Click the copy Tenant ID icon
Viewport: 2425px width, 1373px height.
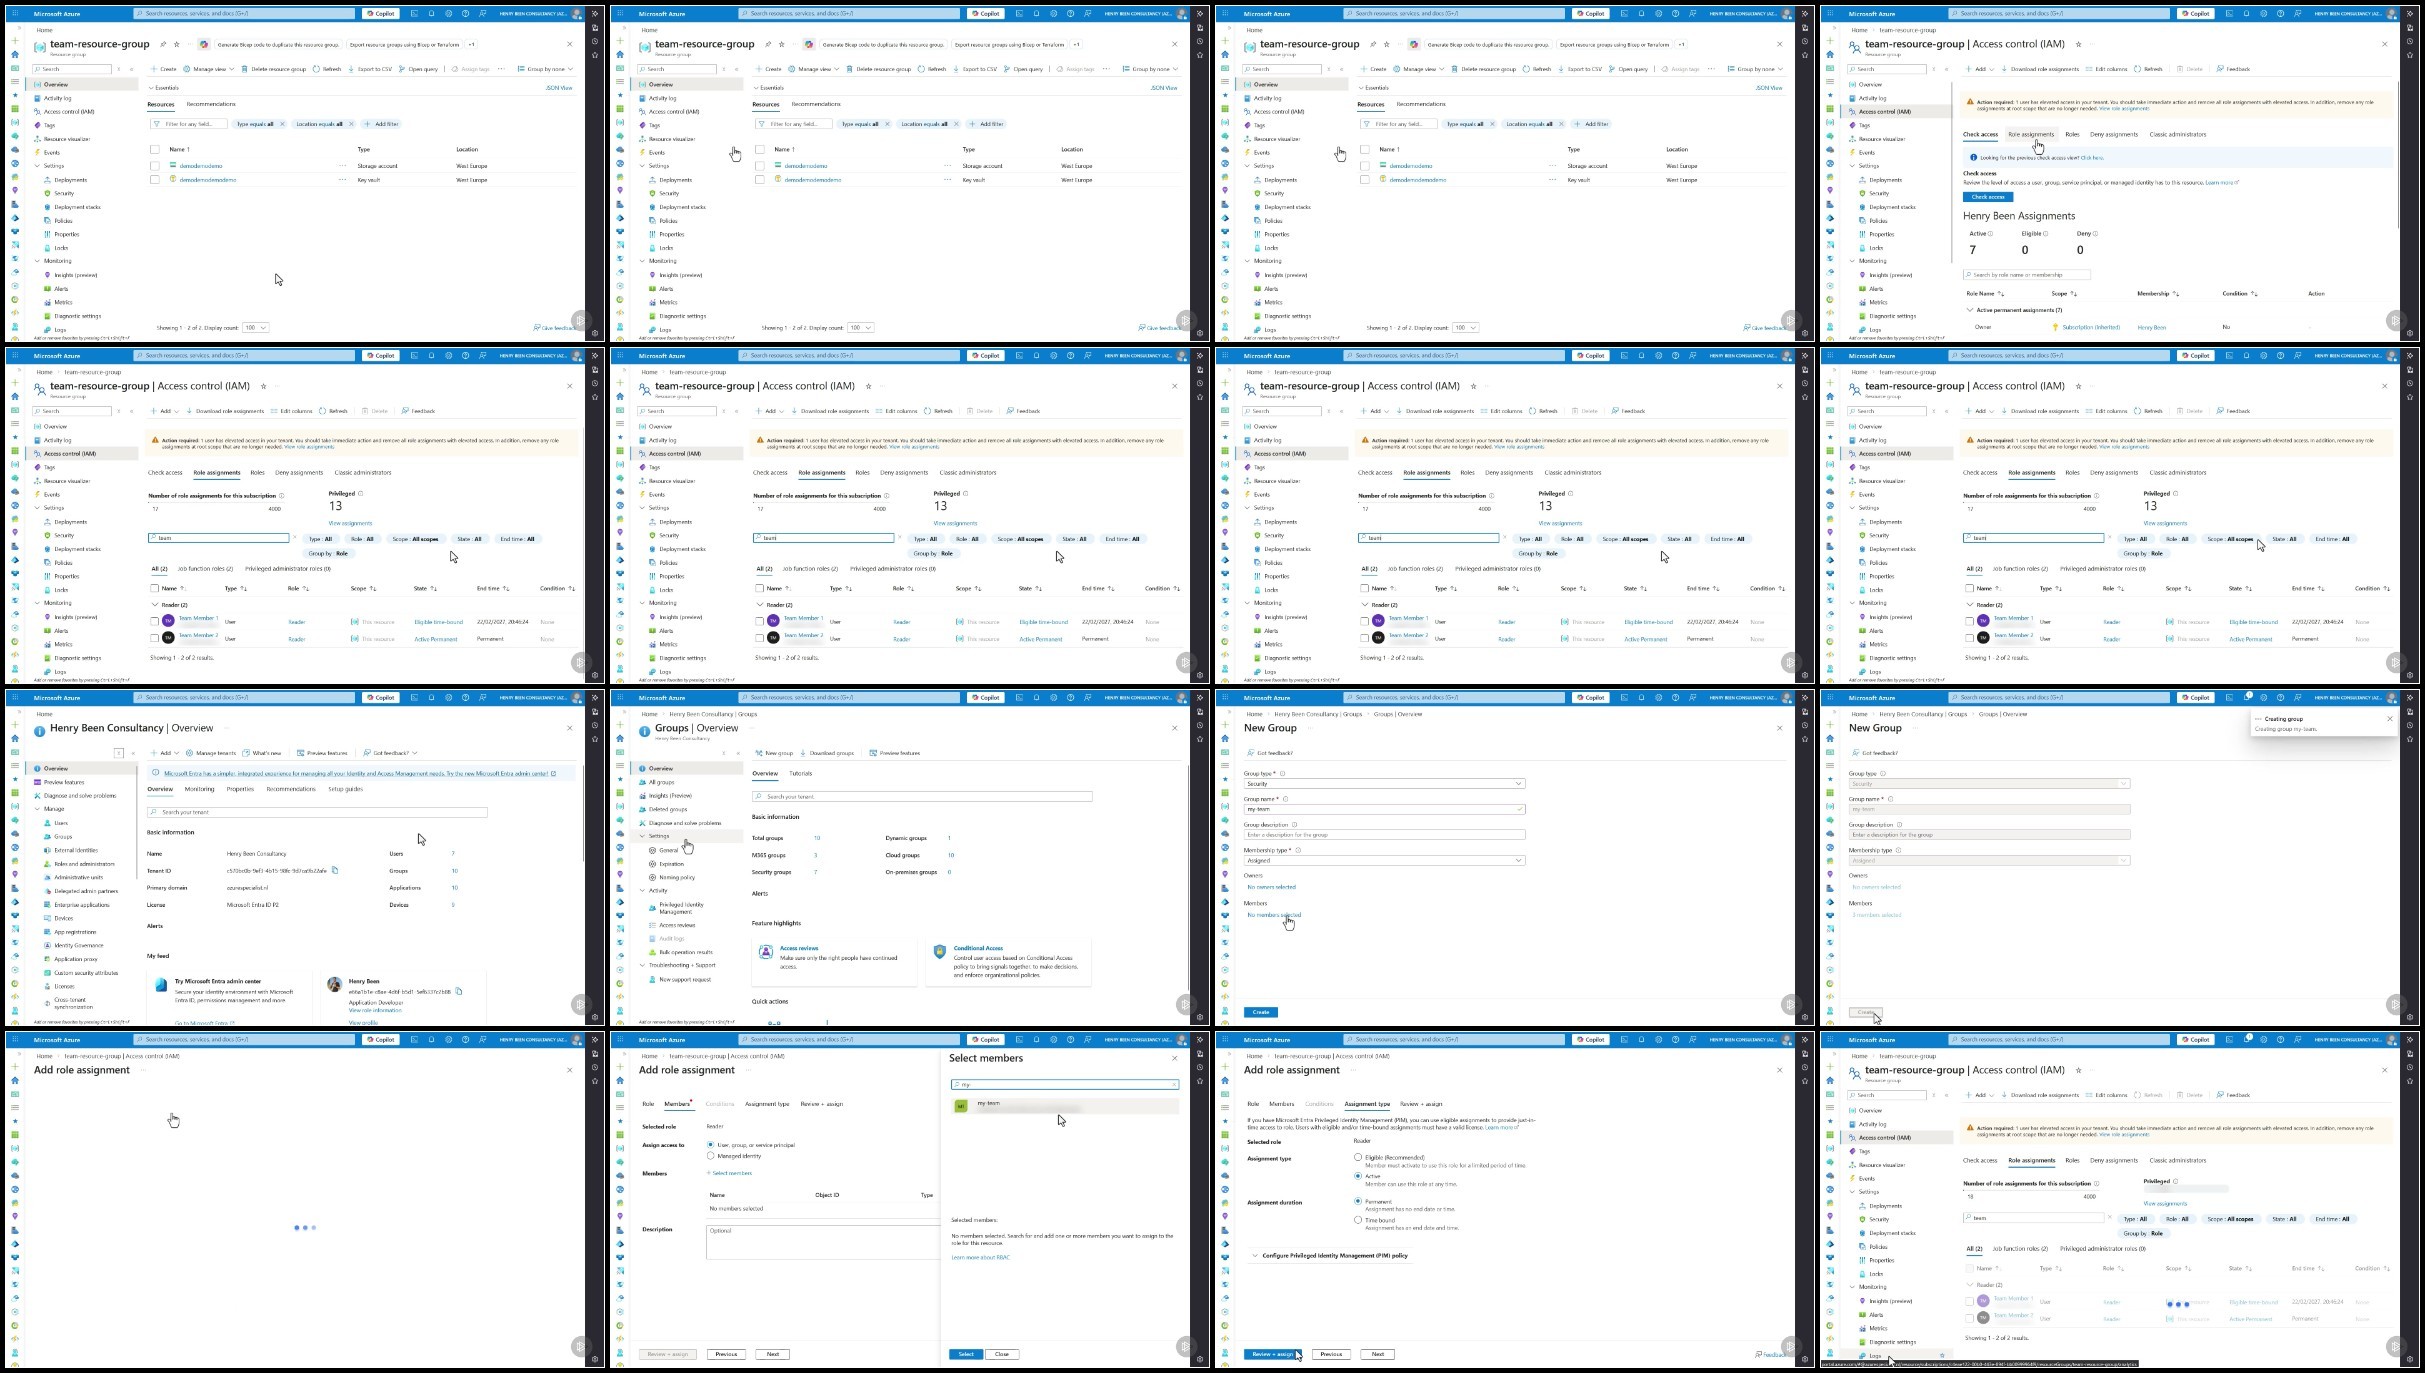(335, 870)
